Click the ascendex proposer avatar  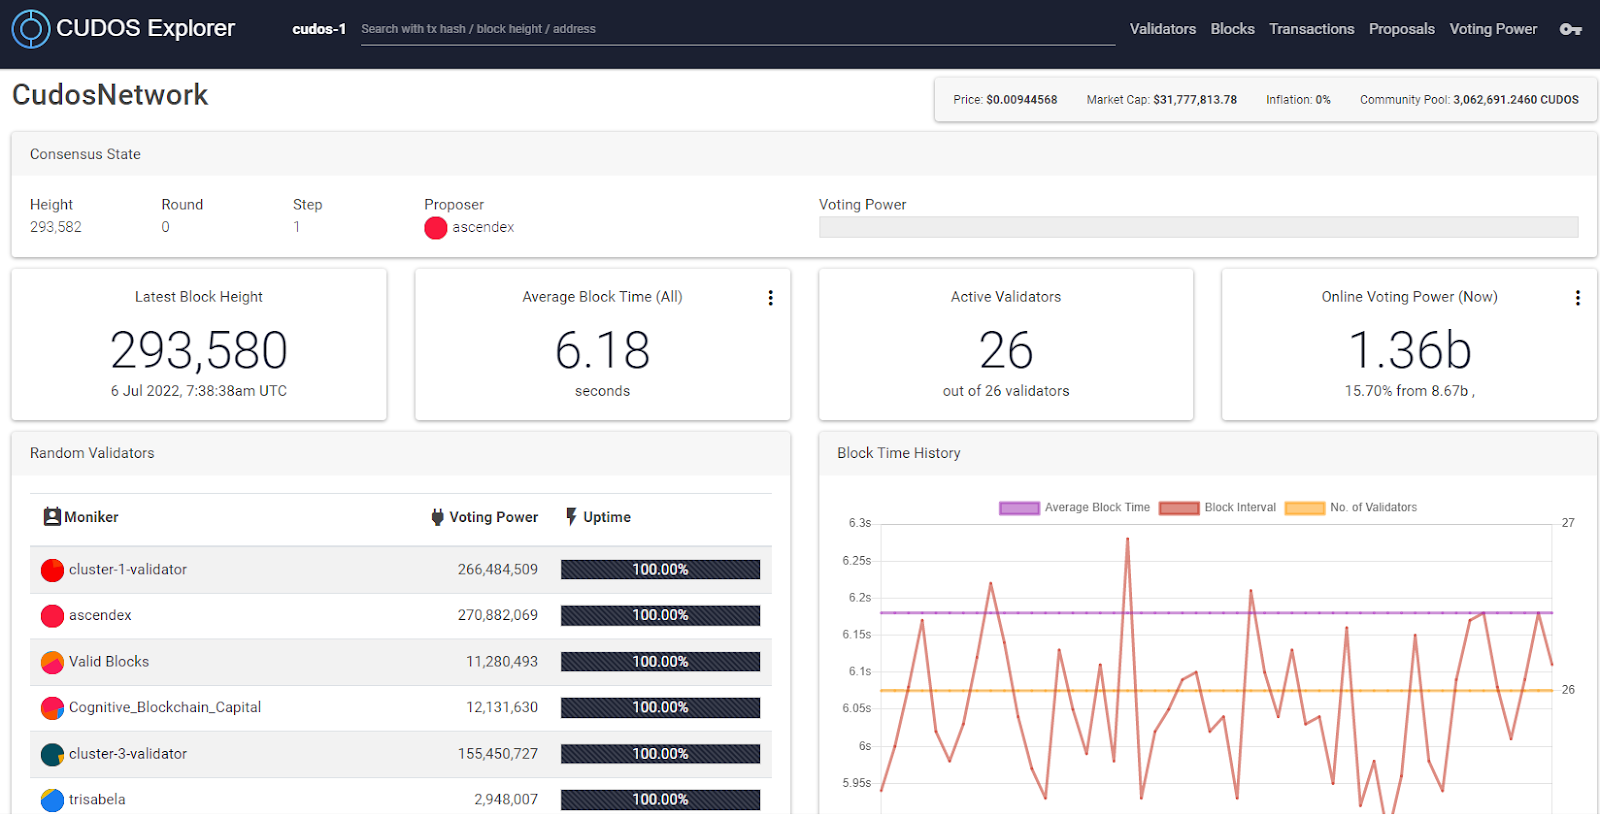click(x=435, y=228)
